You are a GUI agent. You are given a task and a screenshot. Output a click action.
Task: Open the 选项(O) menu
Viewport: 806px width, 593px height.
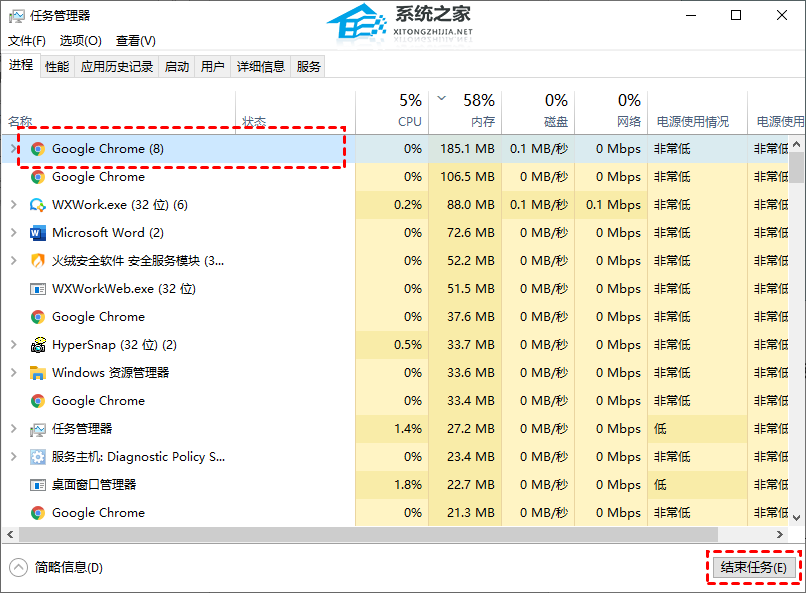80,41
